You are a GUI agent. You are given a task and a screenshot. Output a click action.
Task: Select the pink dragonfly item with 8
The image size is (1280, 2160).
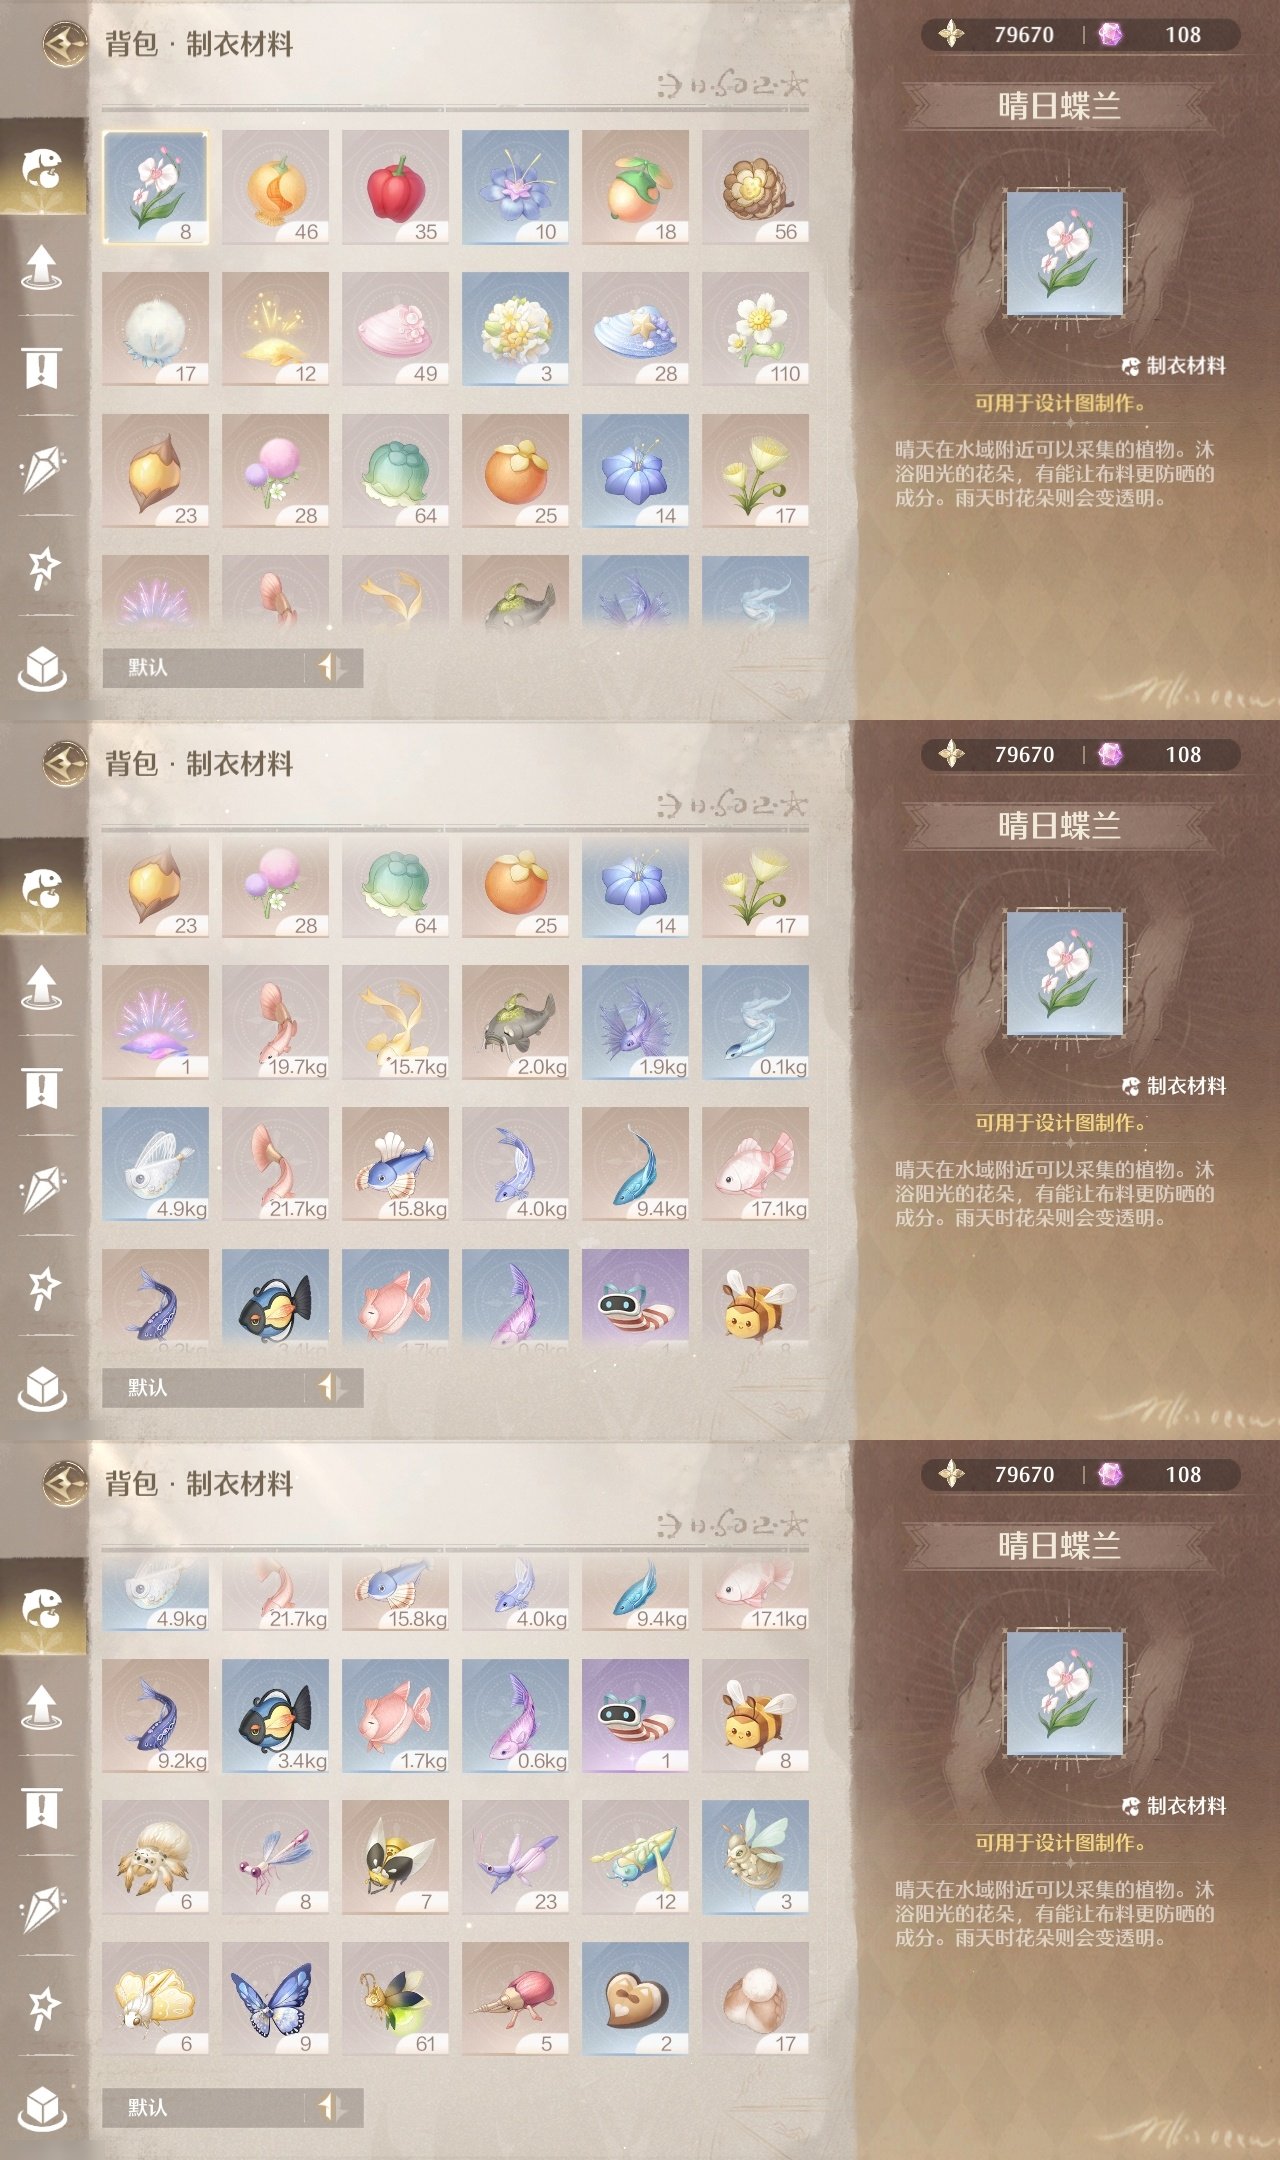[x=275, y=1857]
